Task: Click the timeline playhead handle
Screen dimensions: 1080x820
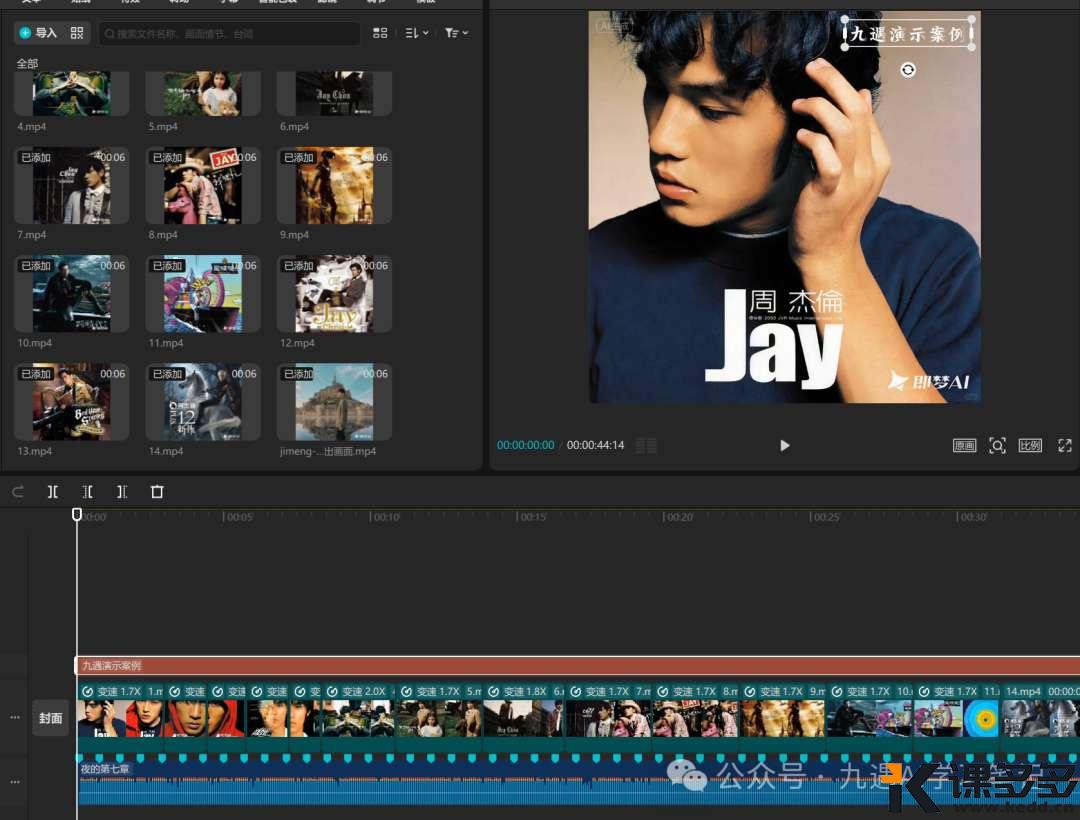Action: coord(77,514)
